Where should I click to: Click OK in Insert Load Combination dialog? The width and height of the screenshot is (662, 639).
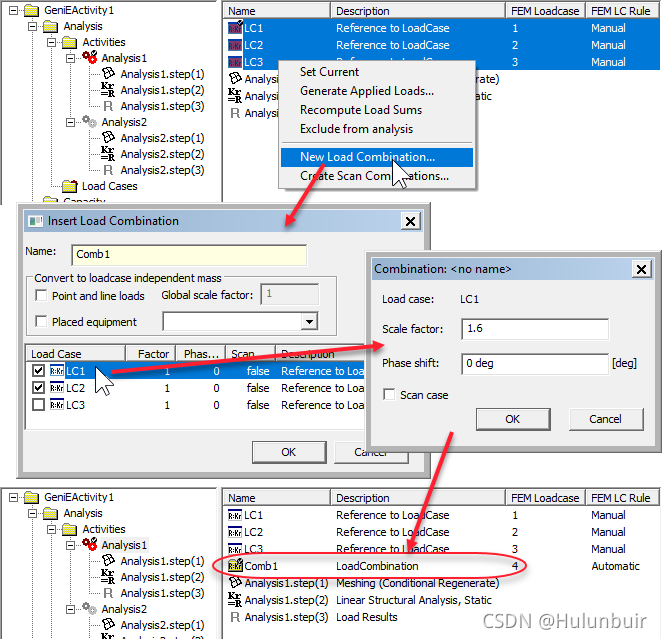pyautogui.click(x=289, y=452)
